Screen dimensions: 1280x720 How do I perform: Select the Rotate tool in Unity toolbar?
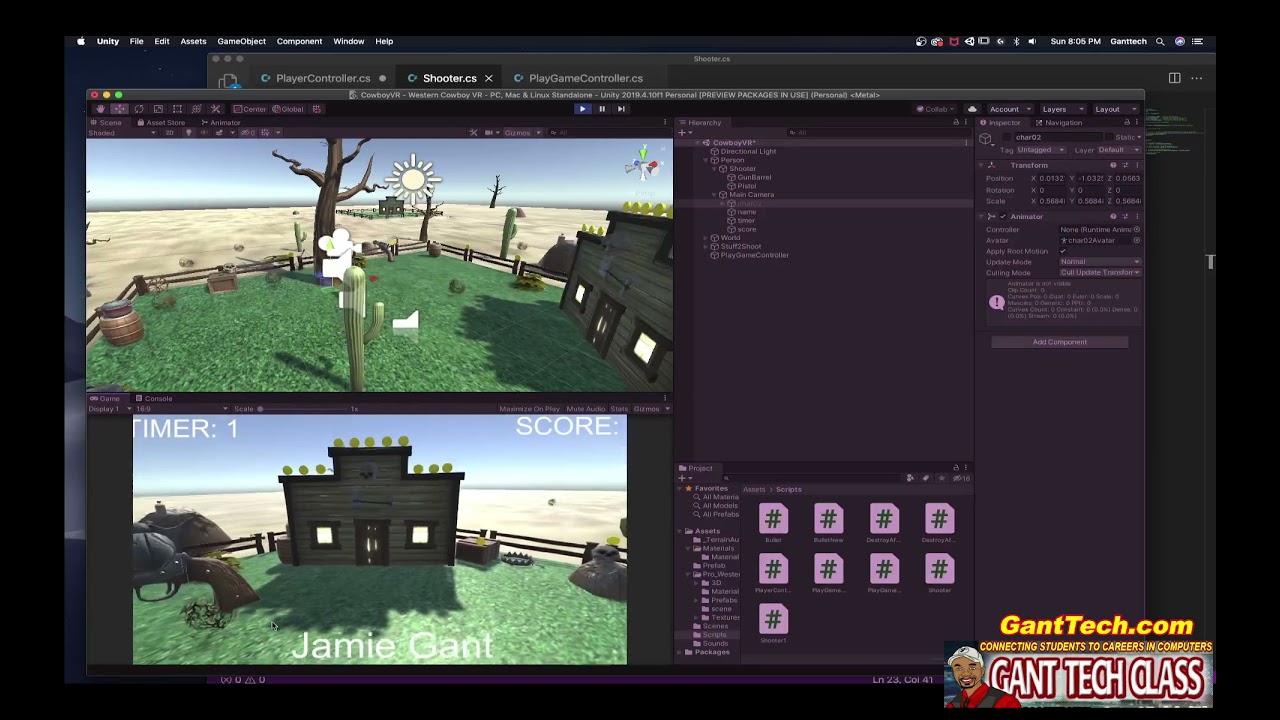(x=138, y=109)
